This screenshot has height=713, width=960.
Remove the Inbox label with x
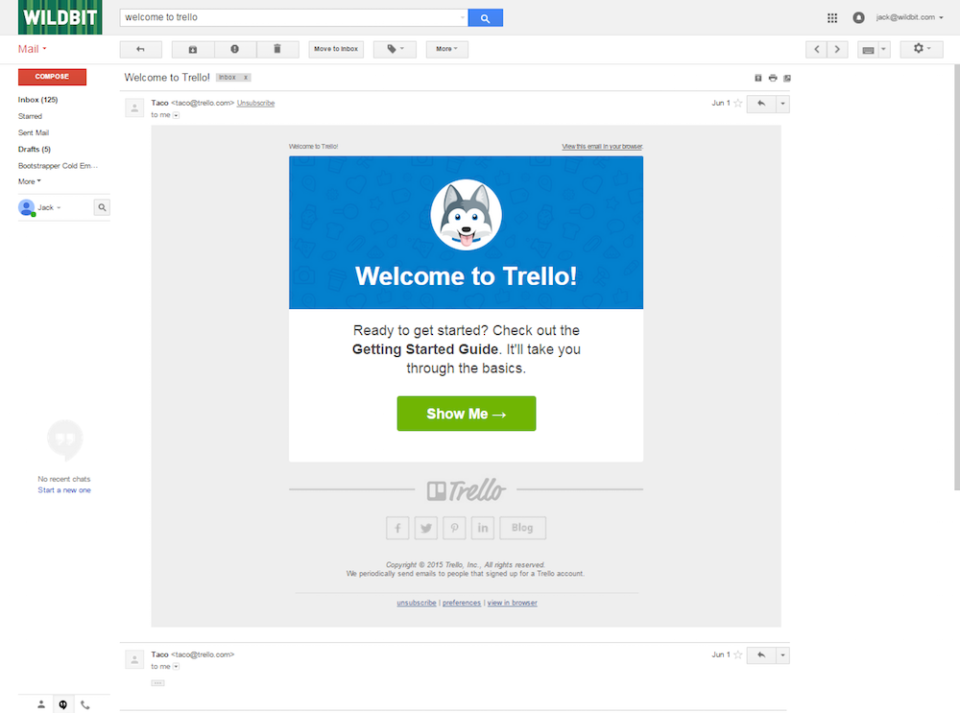pos(246,78)
